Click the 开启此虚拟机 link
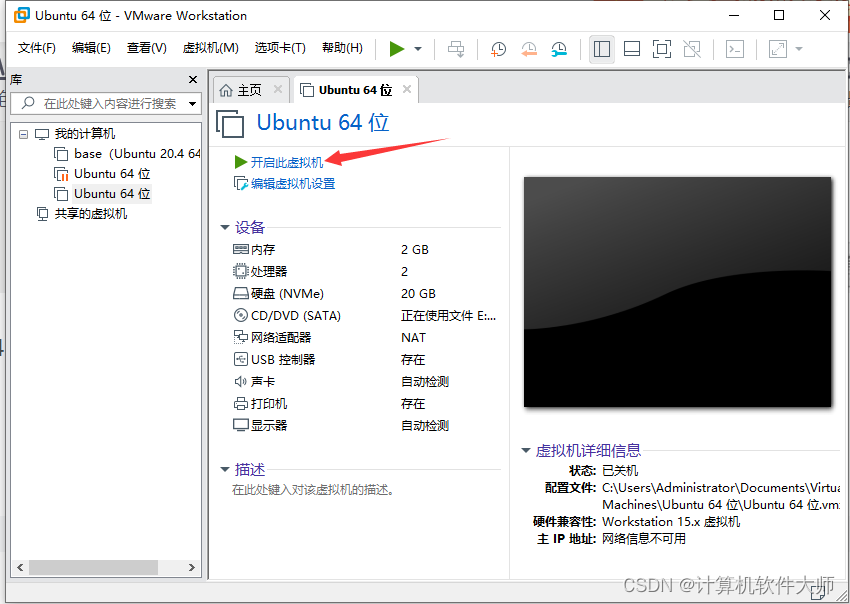The width and height of the screenshot is (850, 604). (287, 162)
